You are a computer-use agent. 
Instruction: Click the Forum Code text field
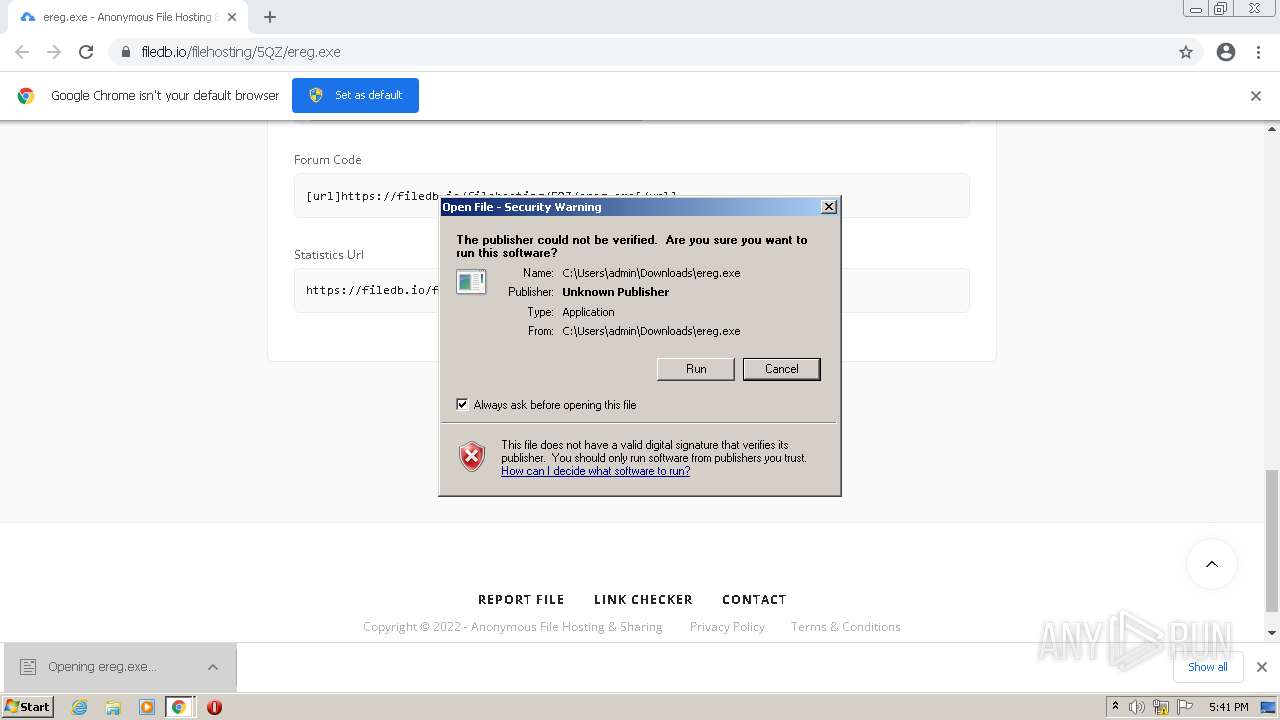coord(631,195)
